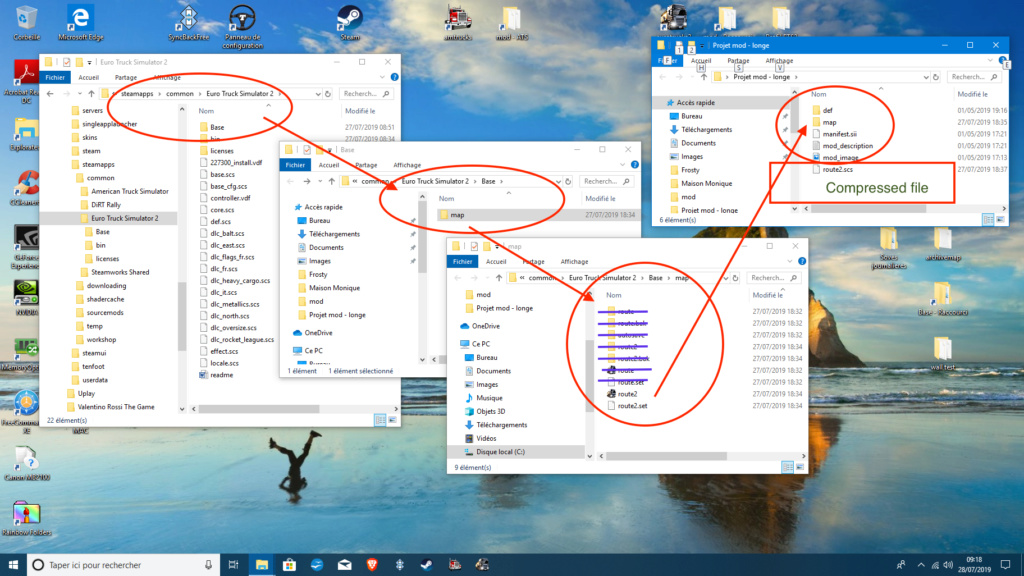Open Accueil tab in Euro Truck Simulator 2 window
The image size is (1024, 576).
89,77
